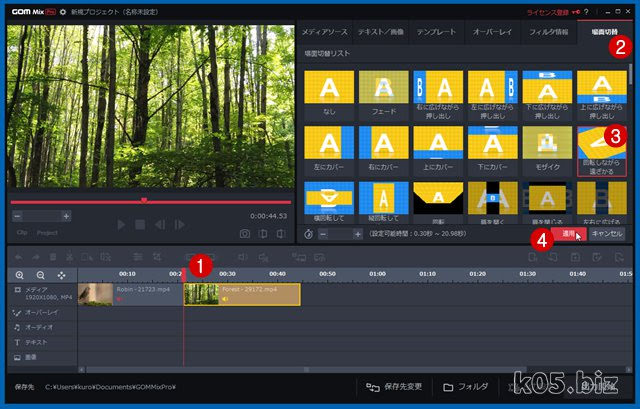Click the redo arrow in timeline toolbar
This screenshot has width=640, height=409.
click(x=36, y=257)
